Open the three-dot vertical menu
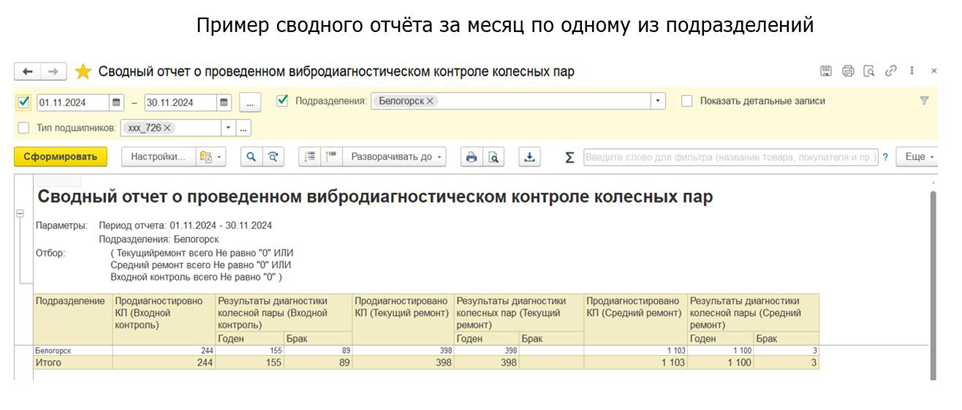 pos(912,71)
